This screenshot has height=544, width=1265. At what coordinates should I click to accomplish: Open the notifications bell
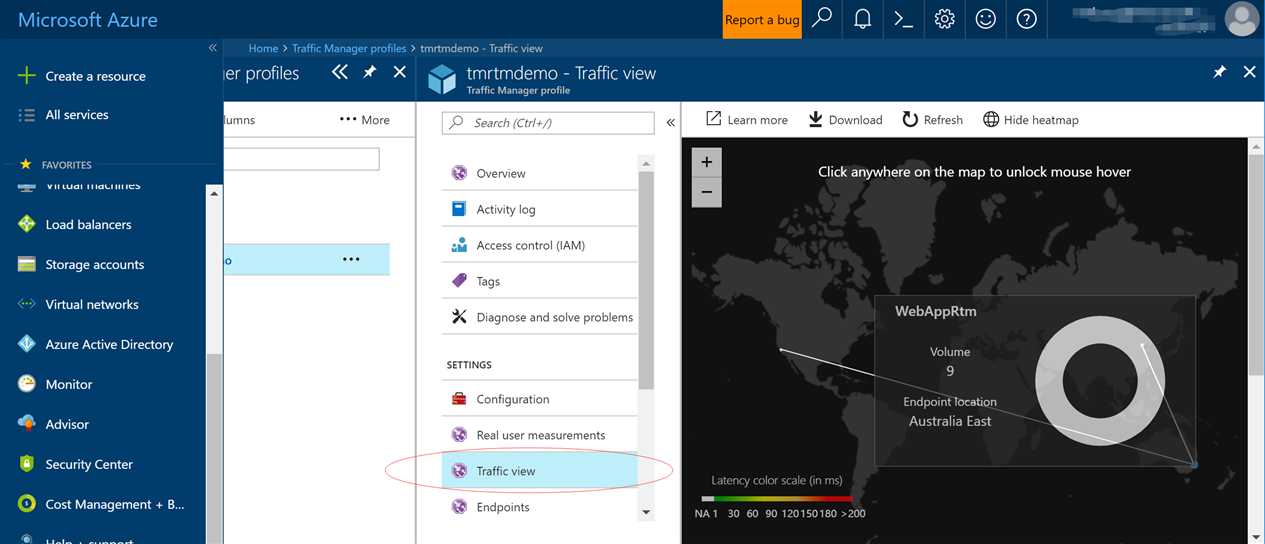pyautogui.click(x=863, y=19)
